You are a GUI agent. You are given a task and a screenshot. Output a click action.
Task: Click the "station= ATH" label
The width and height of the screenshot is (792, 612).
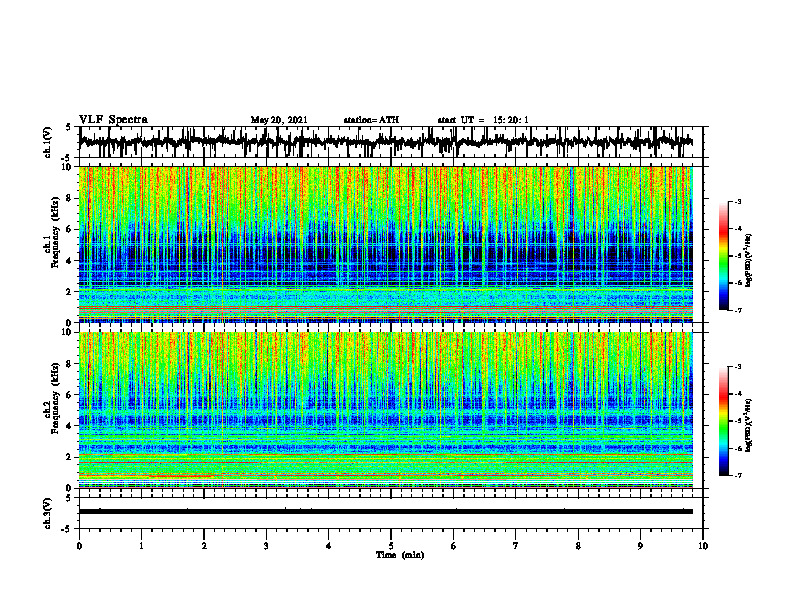[371, 120]
